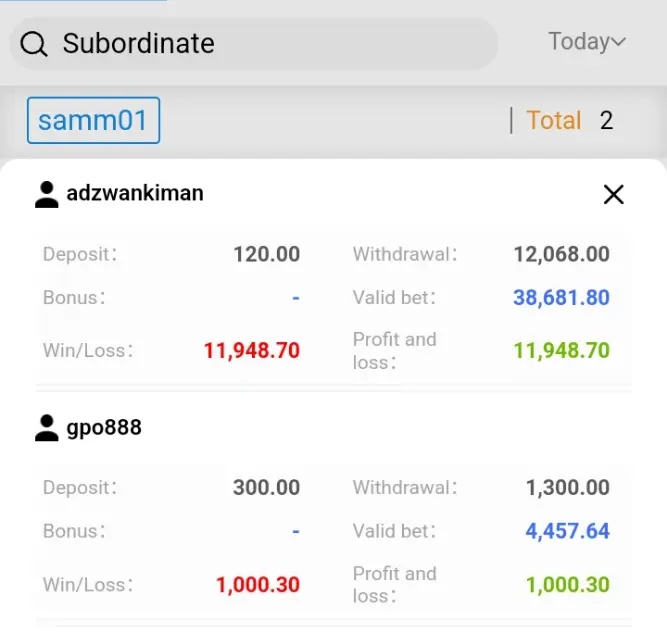Viewport: 667px width, 634px height.
Task: Click adzwankiman's valid bet value 38,681.80
Action: [x=561, y=297]
